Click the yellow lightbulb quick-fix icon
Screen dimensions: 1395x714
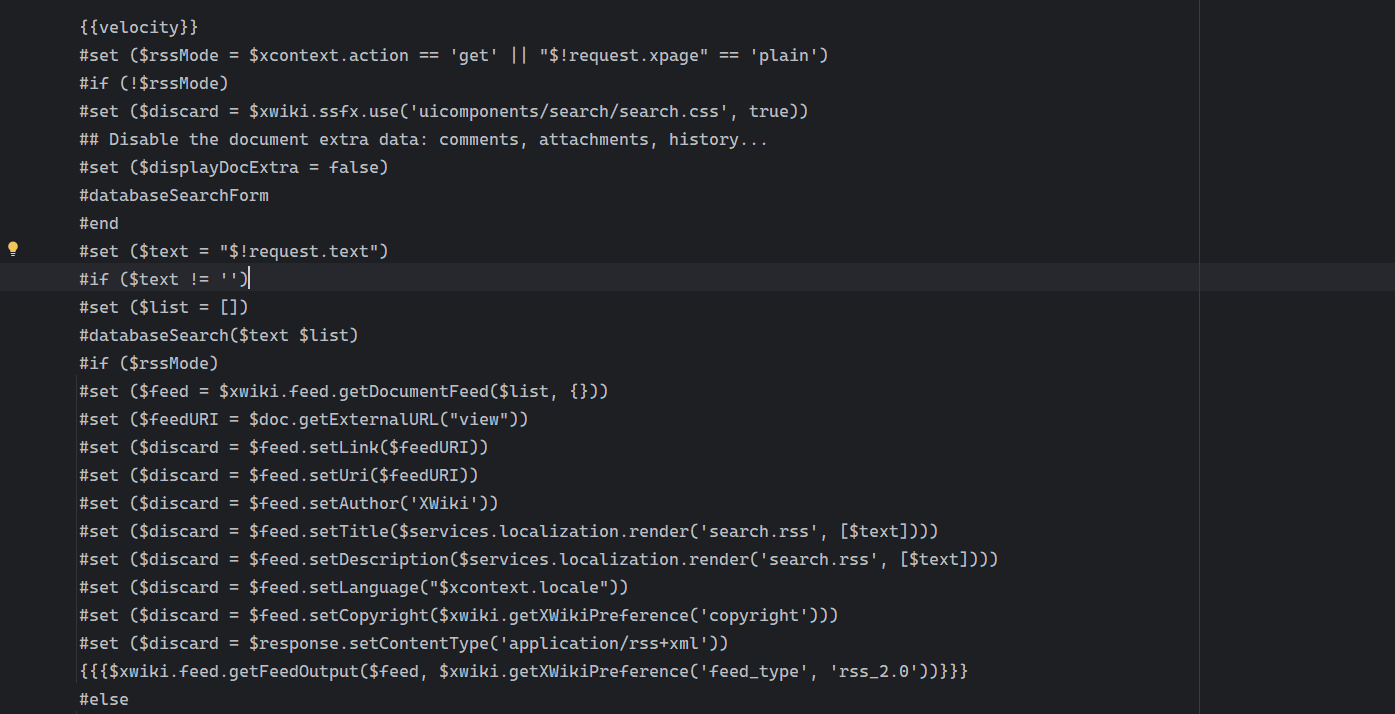coord(13,249)
